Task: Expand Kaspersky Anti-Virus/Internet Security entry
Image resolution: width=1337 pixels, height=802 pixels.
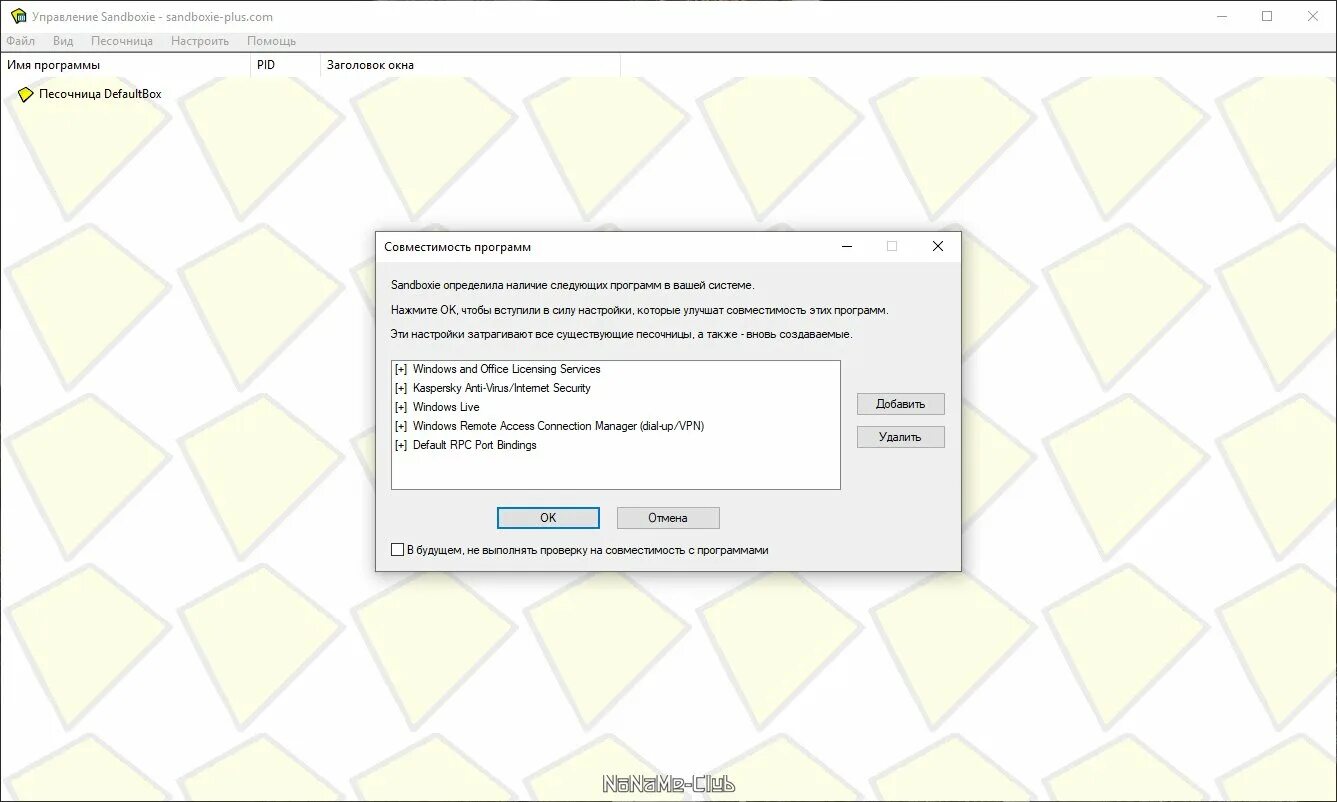Action: pyautogui.click(x=401, y=388)
